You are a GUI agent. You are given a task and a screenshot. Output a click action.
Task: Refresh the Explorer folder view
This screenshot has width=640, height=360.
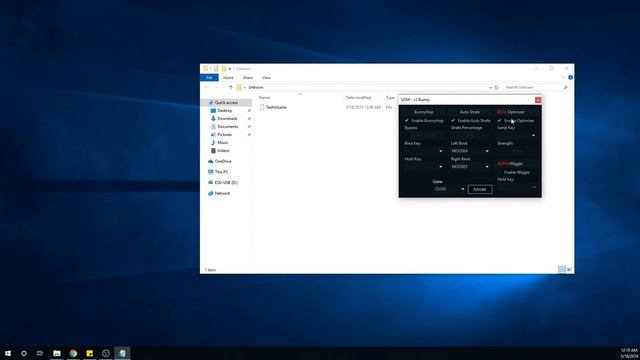497,87
